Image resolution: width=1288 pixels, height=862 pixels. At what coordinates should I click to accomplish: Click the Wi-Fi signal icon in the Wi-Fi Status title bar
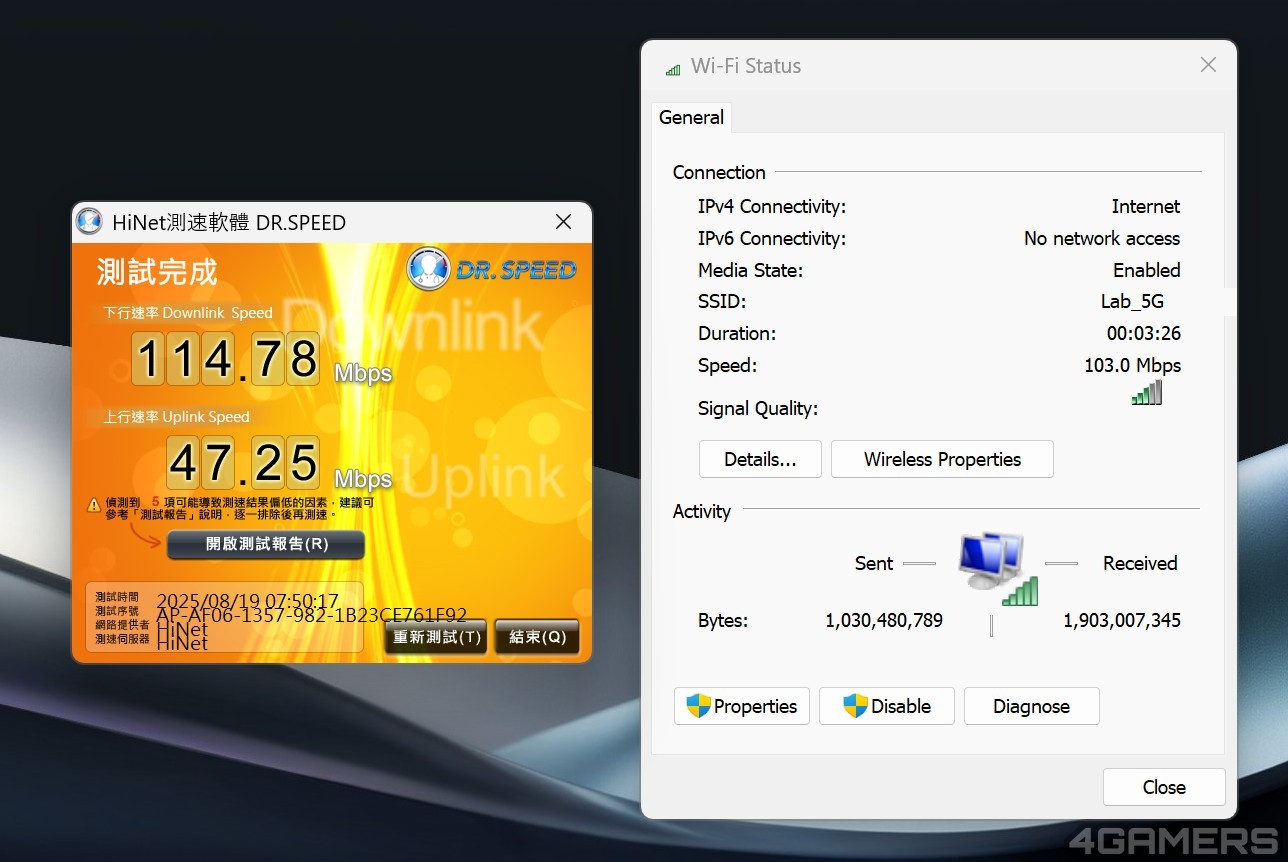[x=673, y=68]
